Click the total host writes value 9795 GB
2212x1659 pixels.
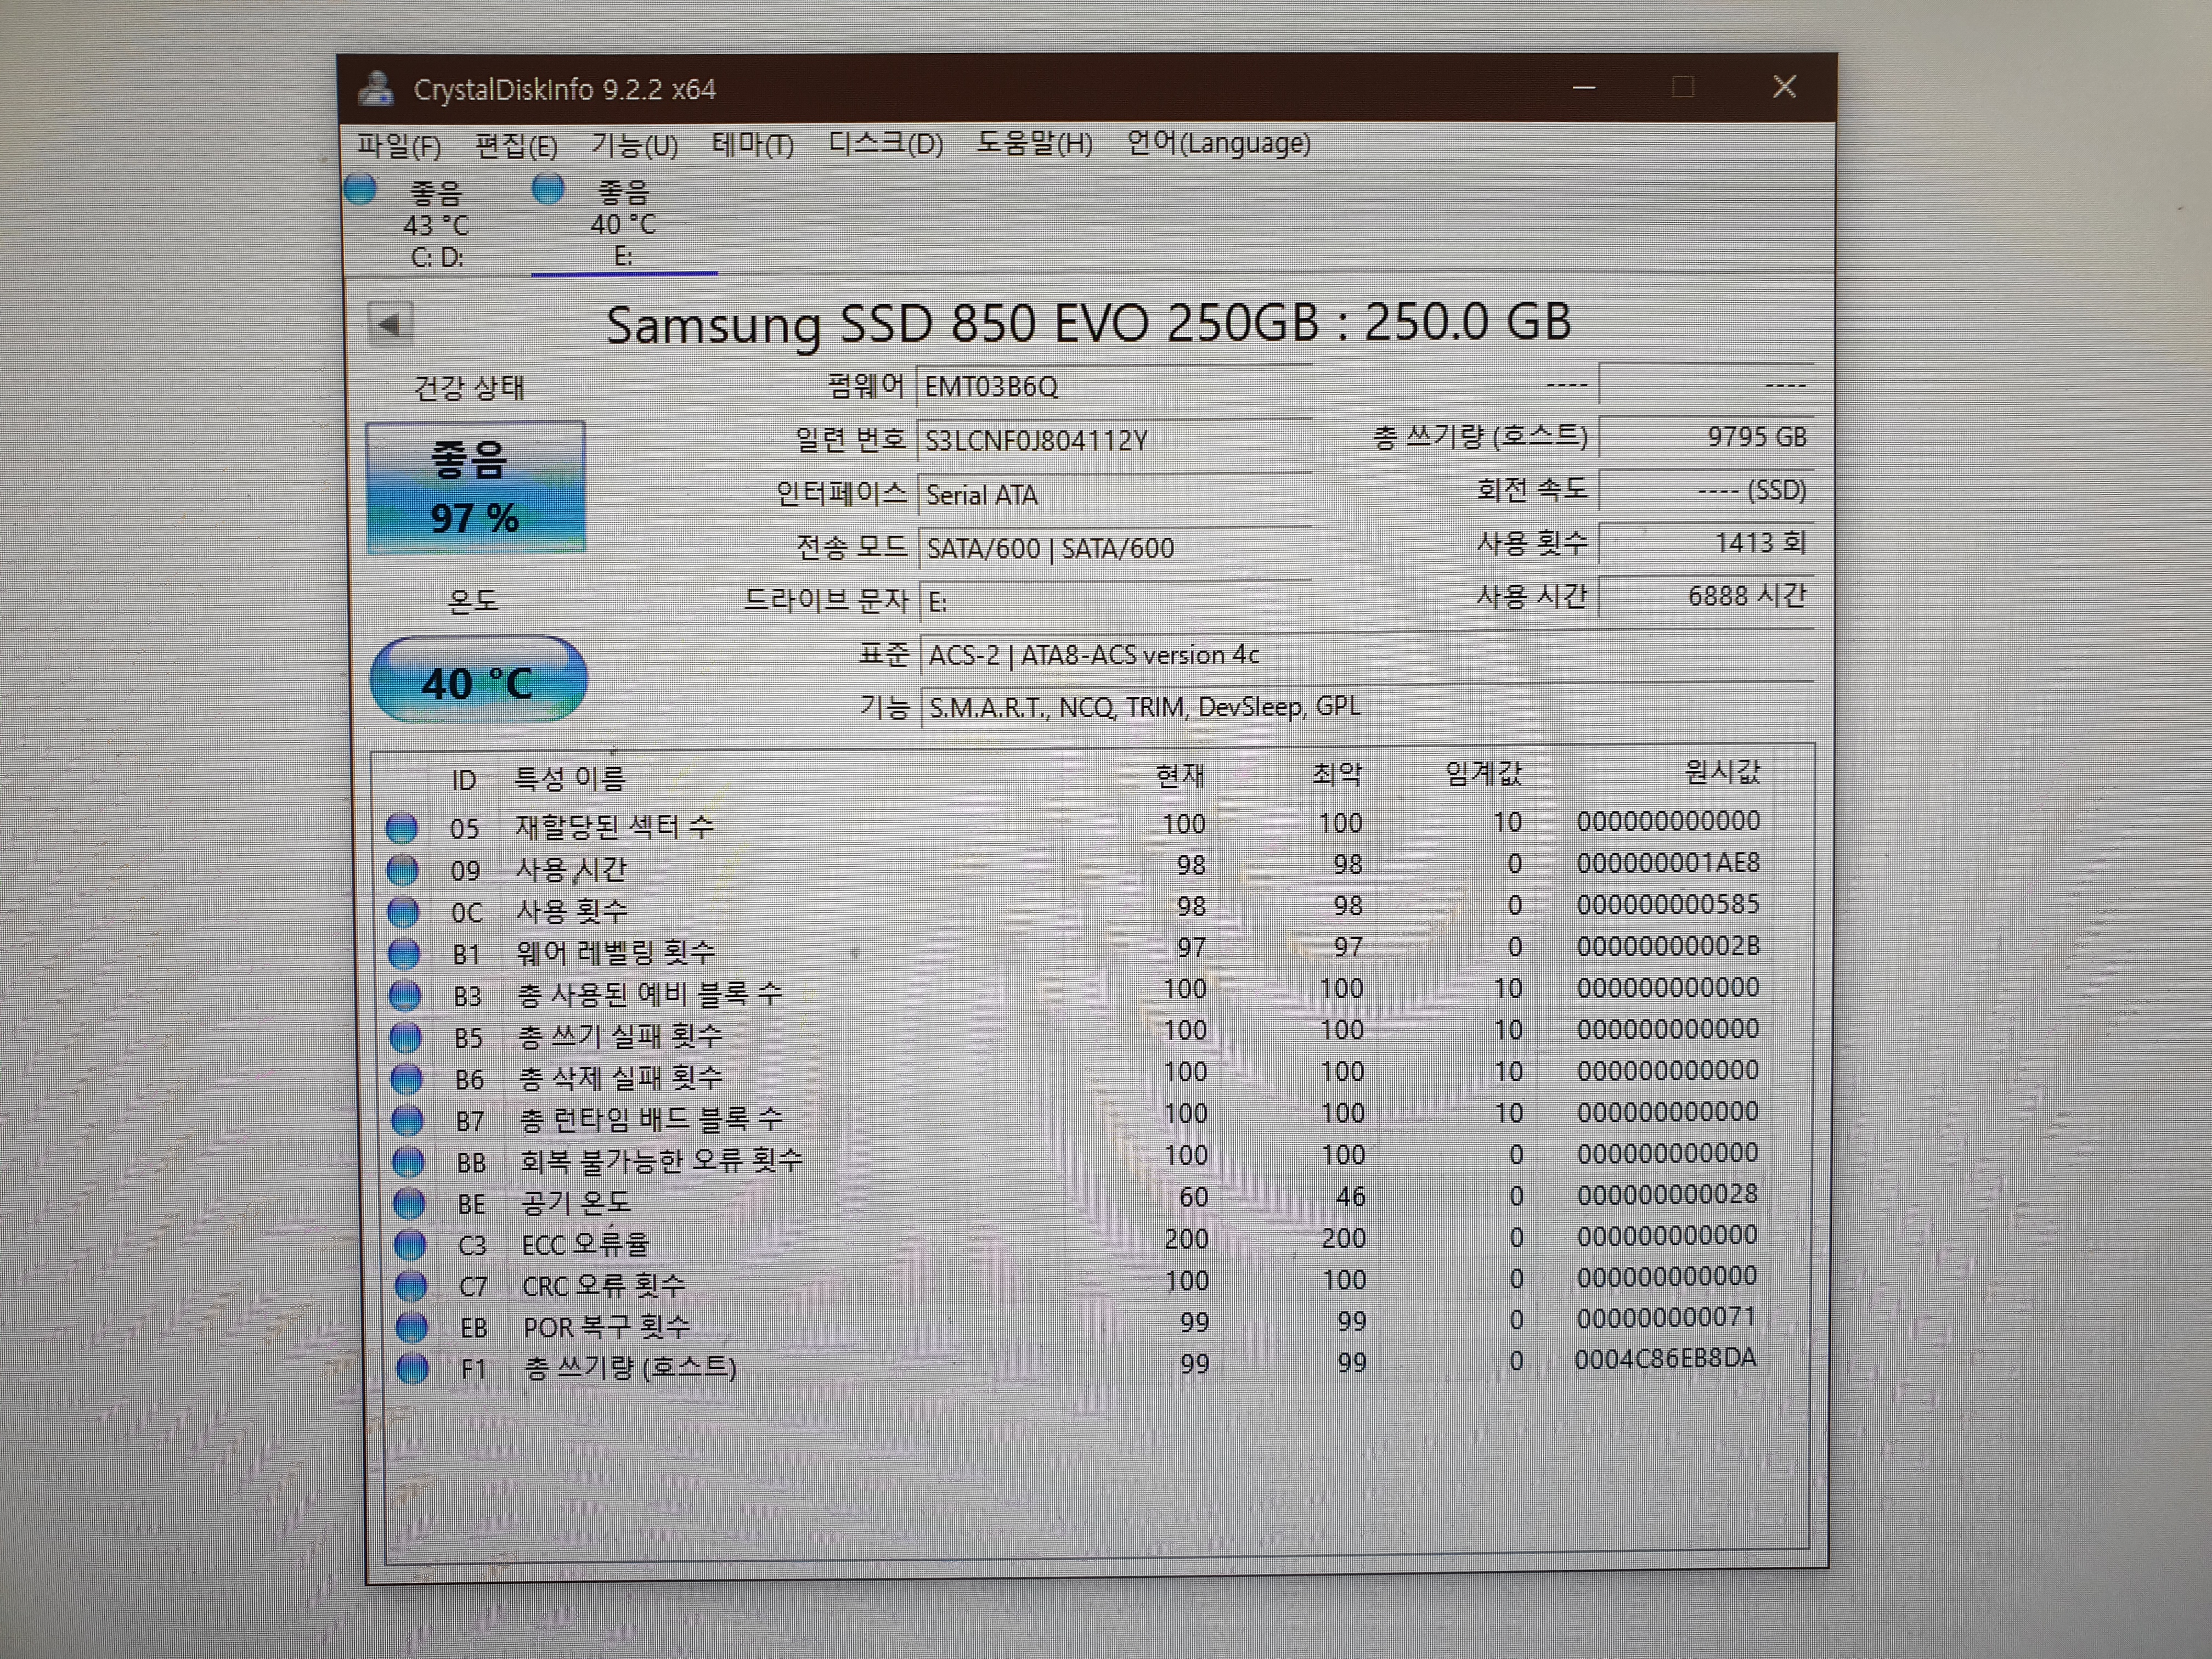tap(1706, 437)
